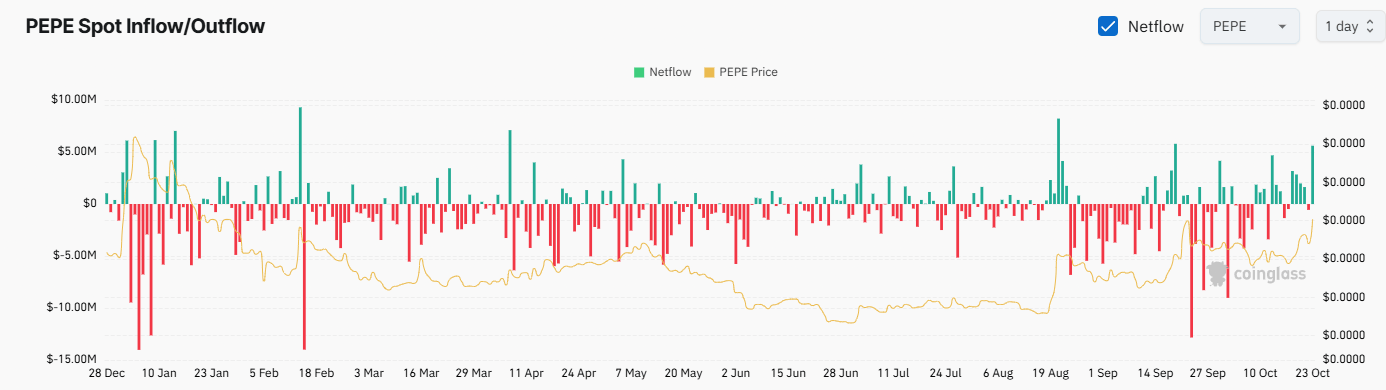Image resolution: width=1386 pixels, height=390 pixels.
Task: Click the 15 Jun date label
Action: coord(788,373)
